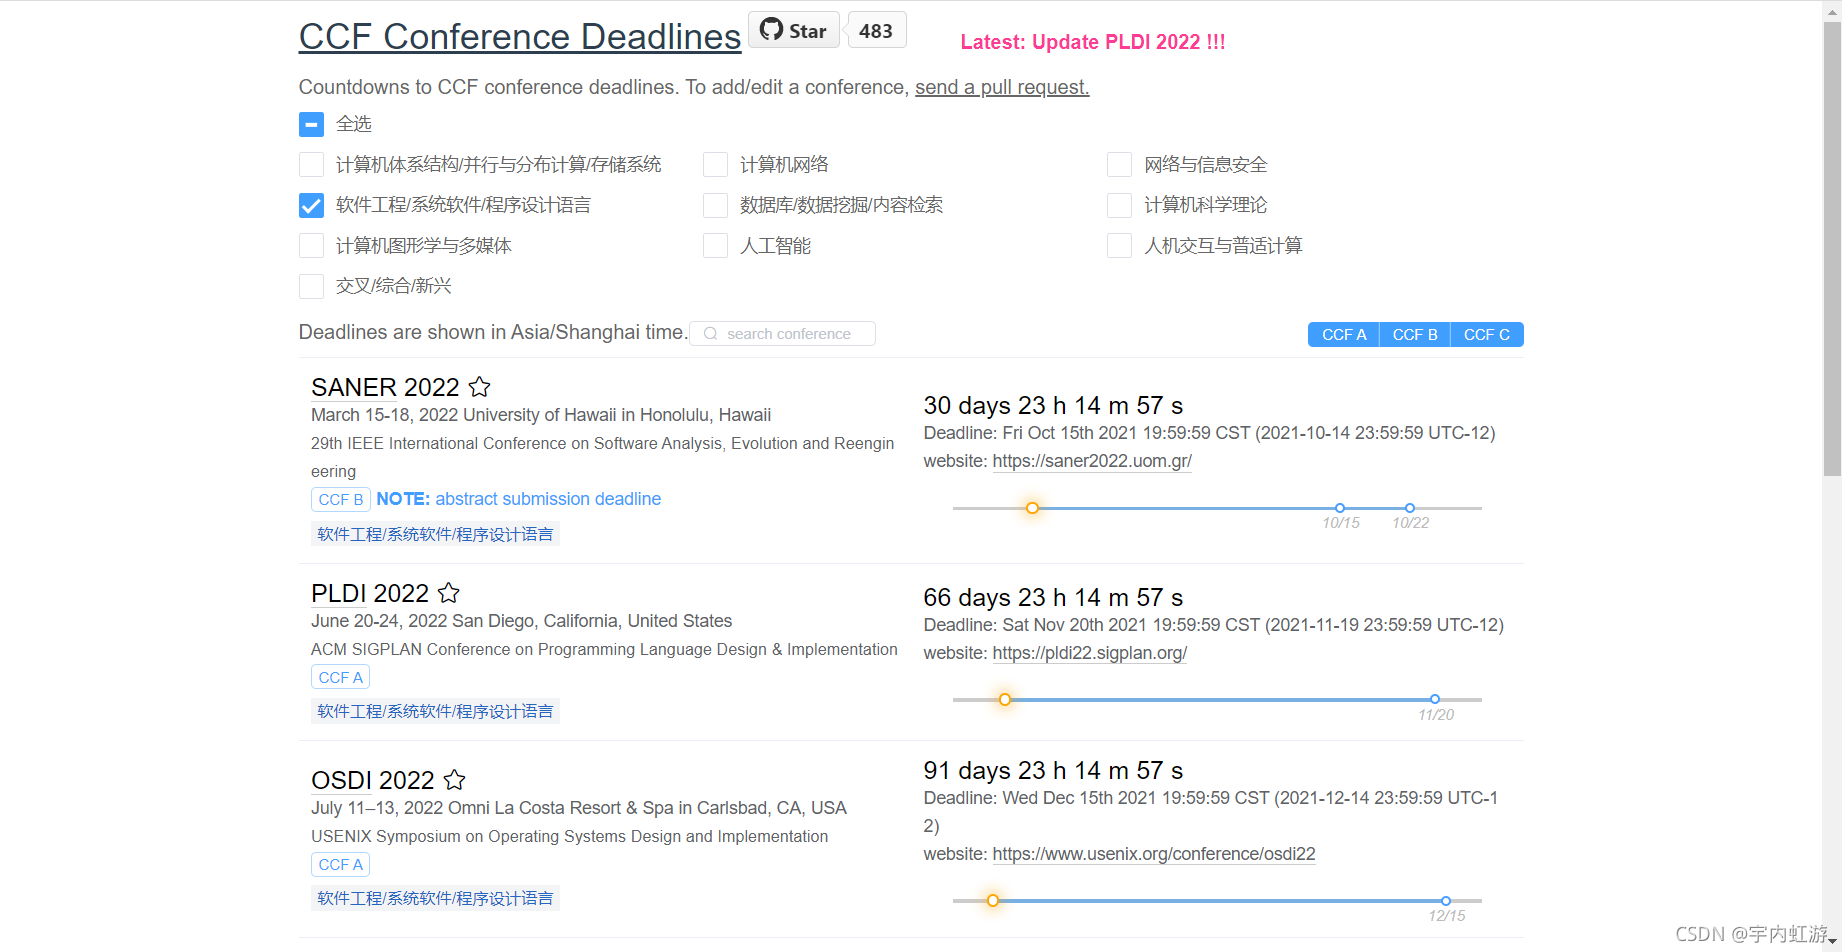Uncheck 软件工程/系统软件/程序设计语言 category
Screen dimensions: 1842x952
tap(311, 205)
